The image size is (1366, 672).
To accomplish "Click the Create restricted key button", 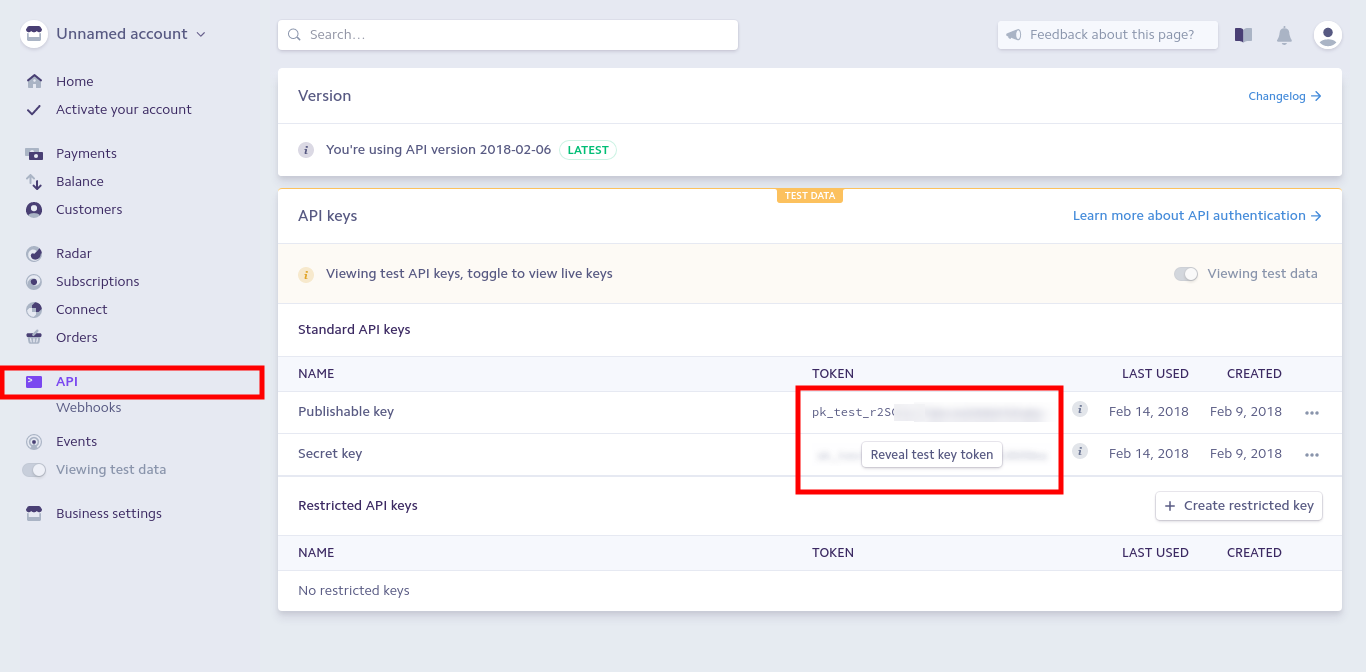I will (x=1239, y=506).
